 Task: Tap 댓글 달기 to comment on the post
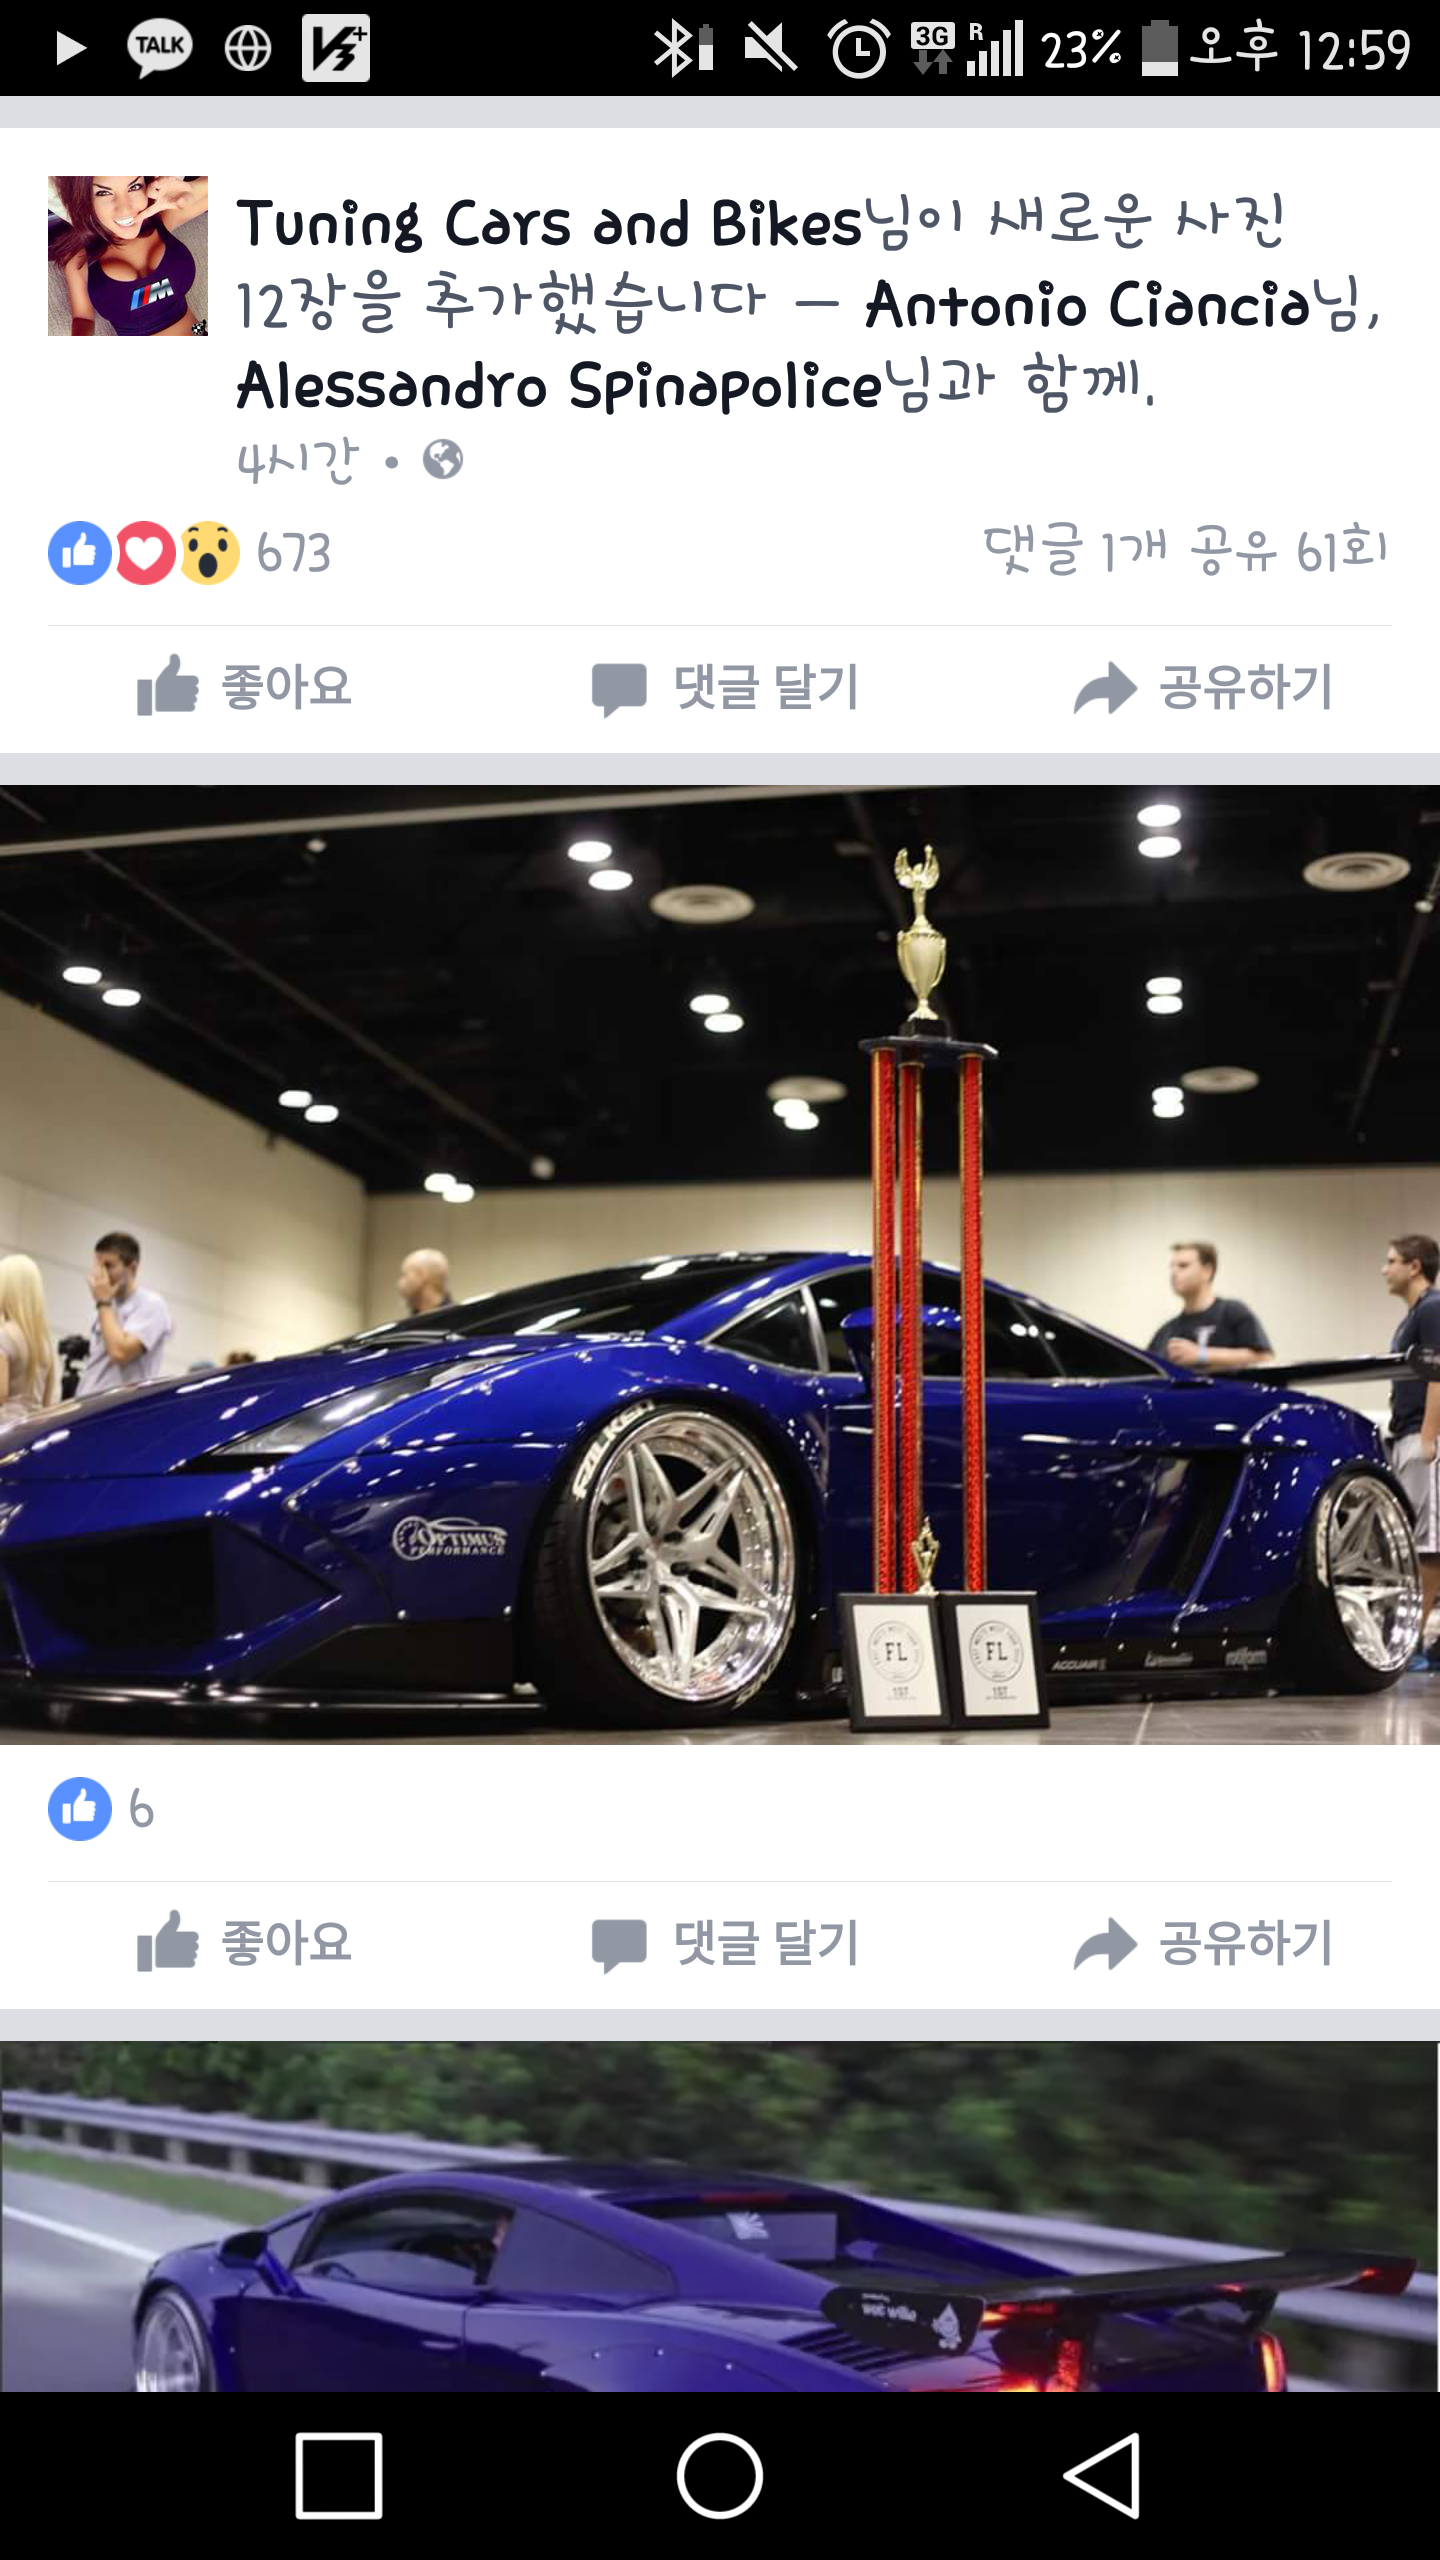pyautogui.click(x=725, y=688)
